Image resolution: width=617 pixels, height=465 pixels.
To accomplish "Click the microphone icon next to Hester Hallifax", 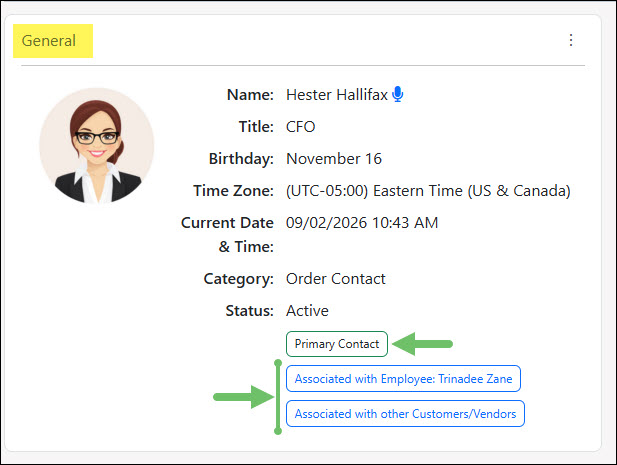I will tap(398, 94).
